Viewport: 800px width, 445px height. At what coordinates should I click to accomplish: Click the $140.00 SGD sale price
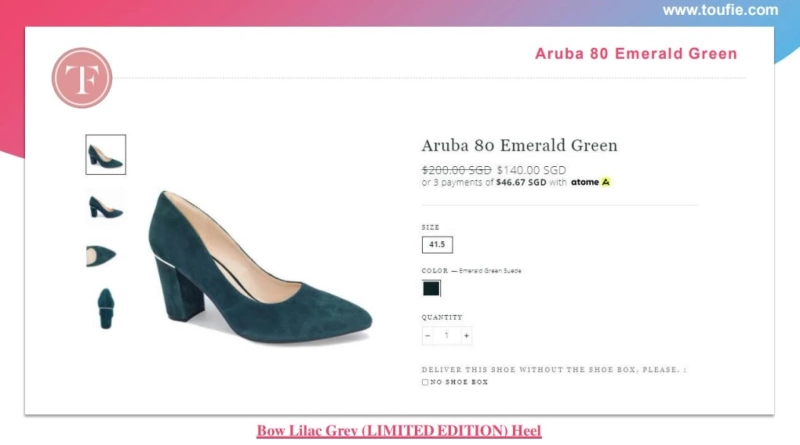pos(532,170)
